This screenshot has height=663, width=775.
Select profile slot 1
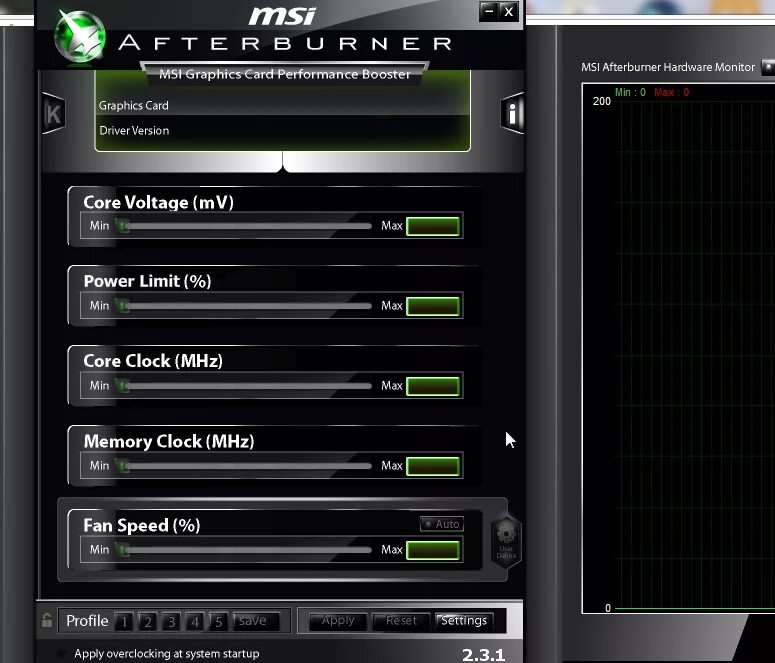(124, 621)
